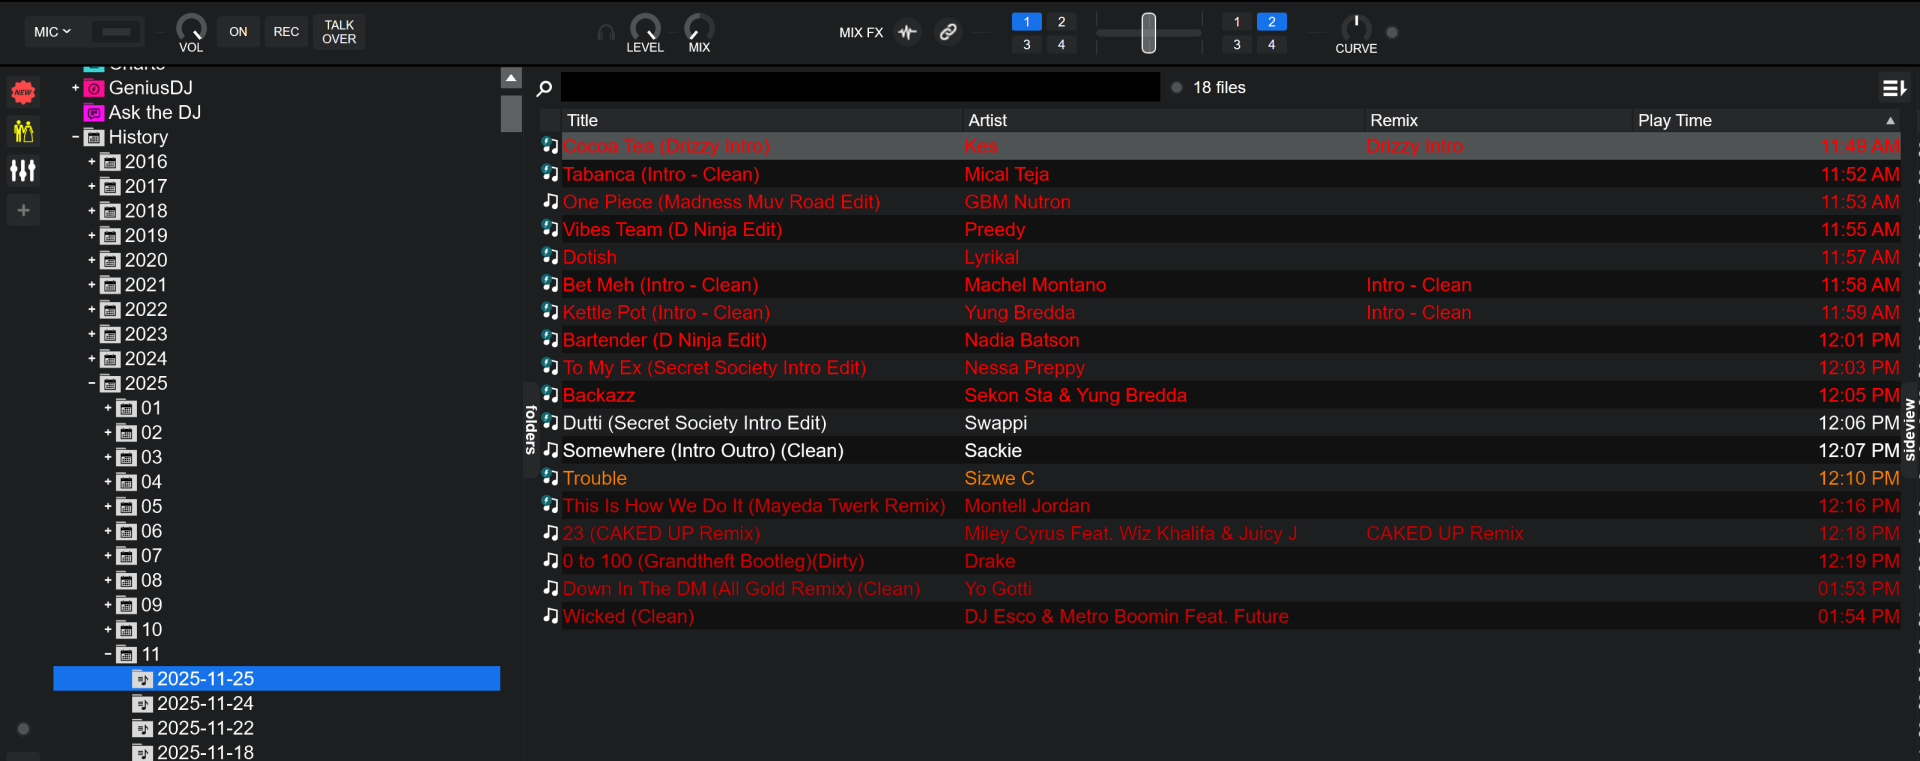
Task: Click the MIX FX waveform icon
Action: 907,32
